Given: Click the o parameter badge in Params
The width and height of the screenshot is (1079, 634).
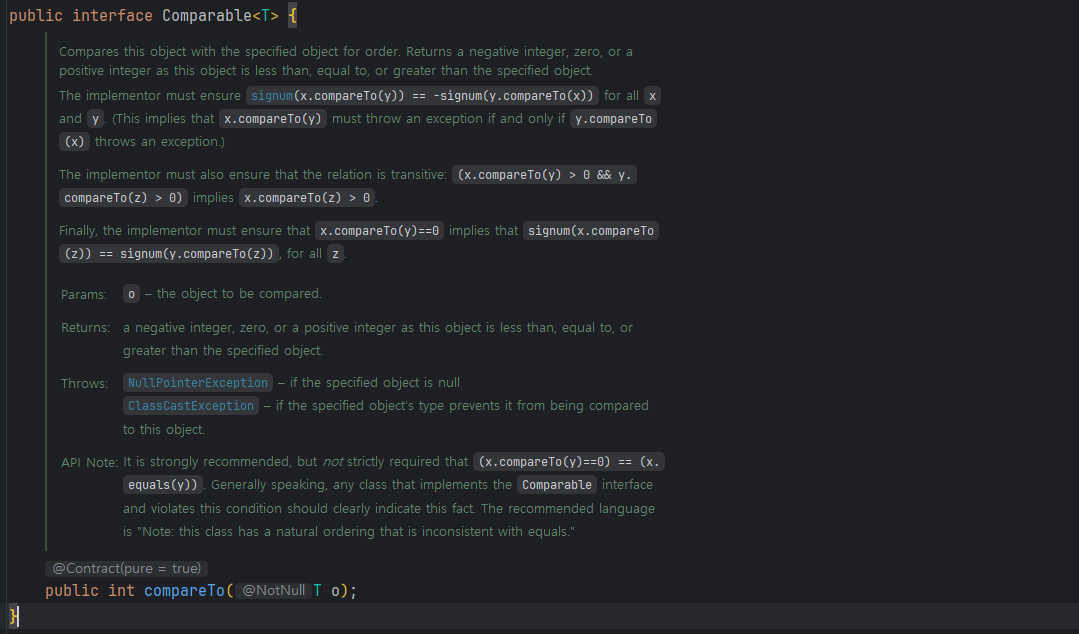Looking at the screenshot, I should (131, 294).
